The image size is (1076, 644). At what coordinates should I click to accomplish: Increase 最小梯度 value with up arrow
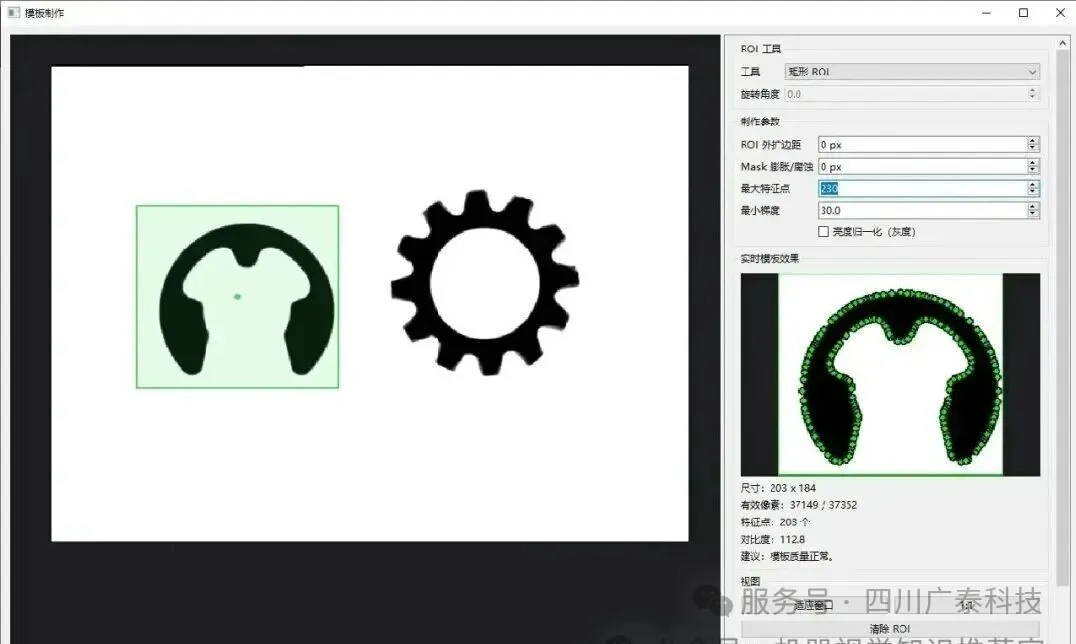click(x=1033, y=207)
